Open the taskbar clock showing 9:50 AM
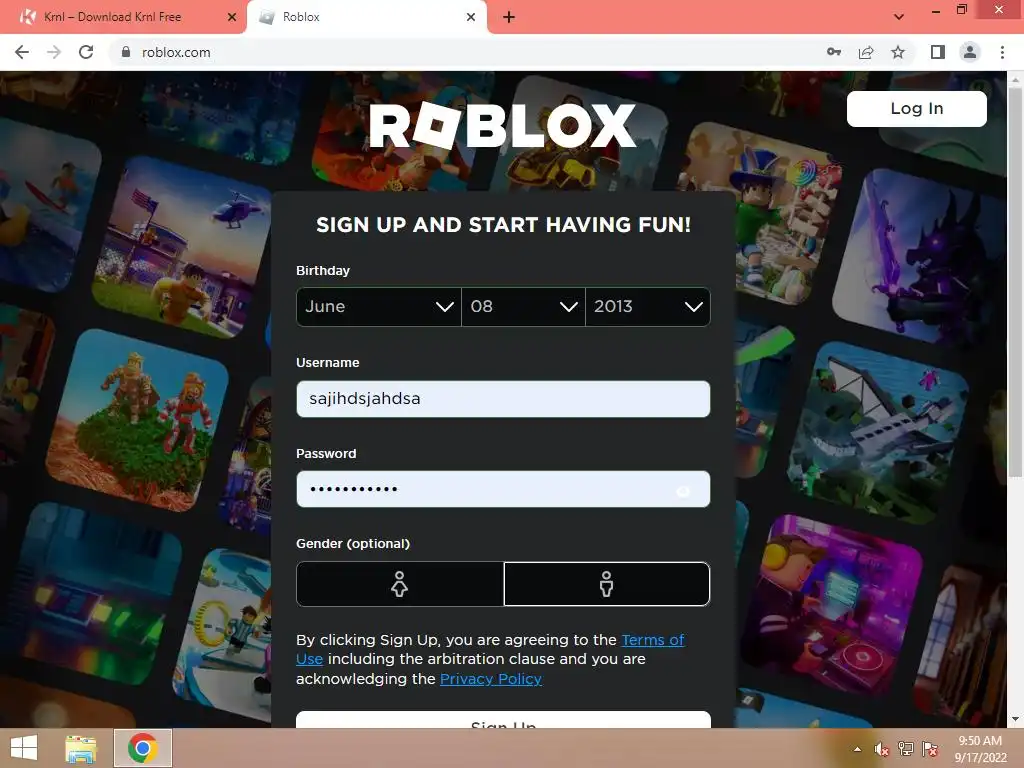Image resolution: width=1024 pixels, height=768 pixels. pos(980,749)
